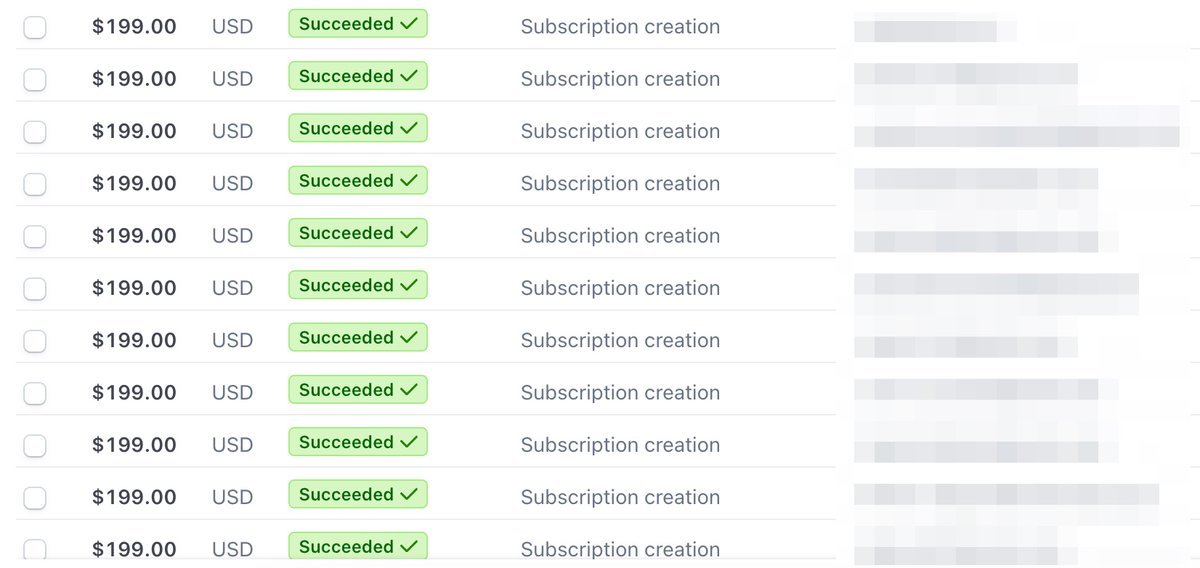Click the USD label in the ninth row
The width and height of the screenshot is (1200, 568).
[232, 446]
